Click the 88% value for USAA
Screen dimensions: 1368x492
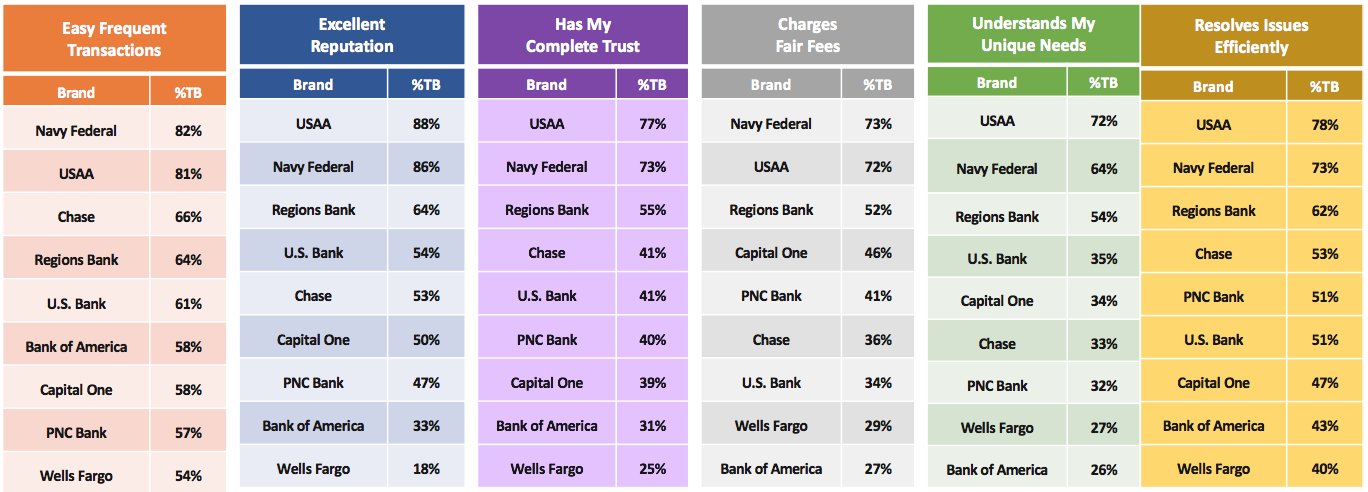[426, 124]
